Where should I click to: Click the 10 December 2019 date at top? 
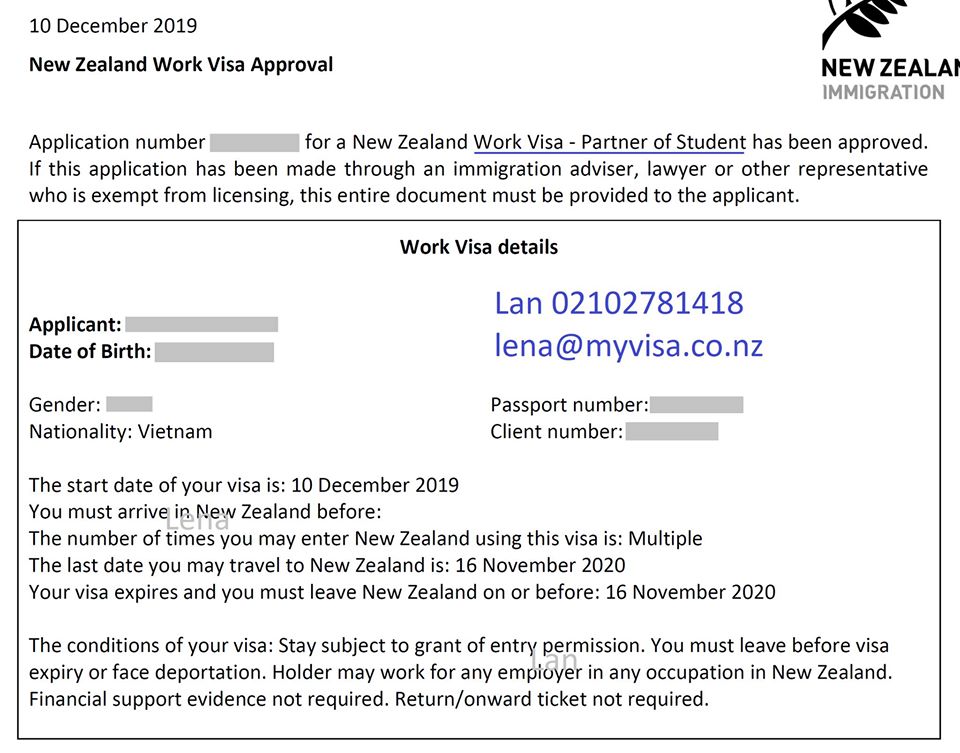(x=113, y=26)
